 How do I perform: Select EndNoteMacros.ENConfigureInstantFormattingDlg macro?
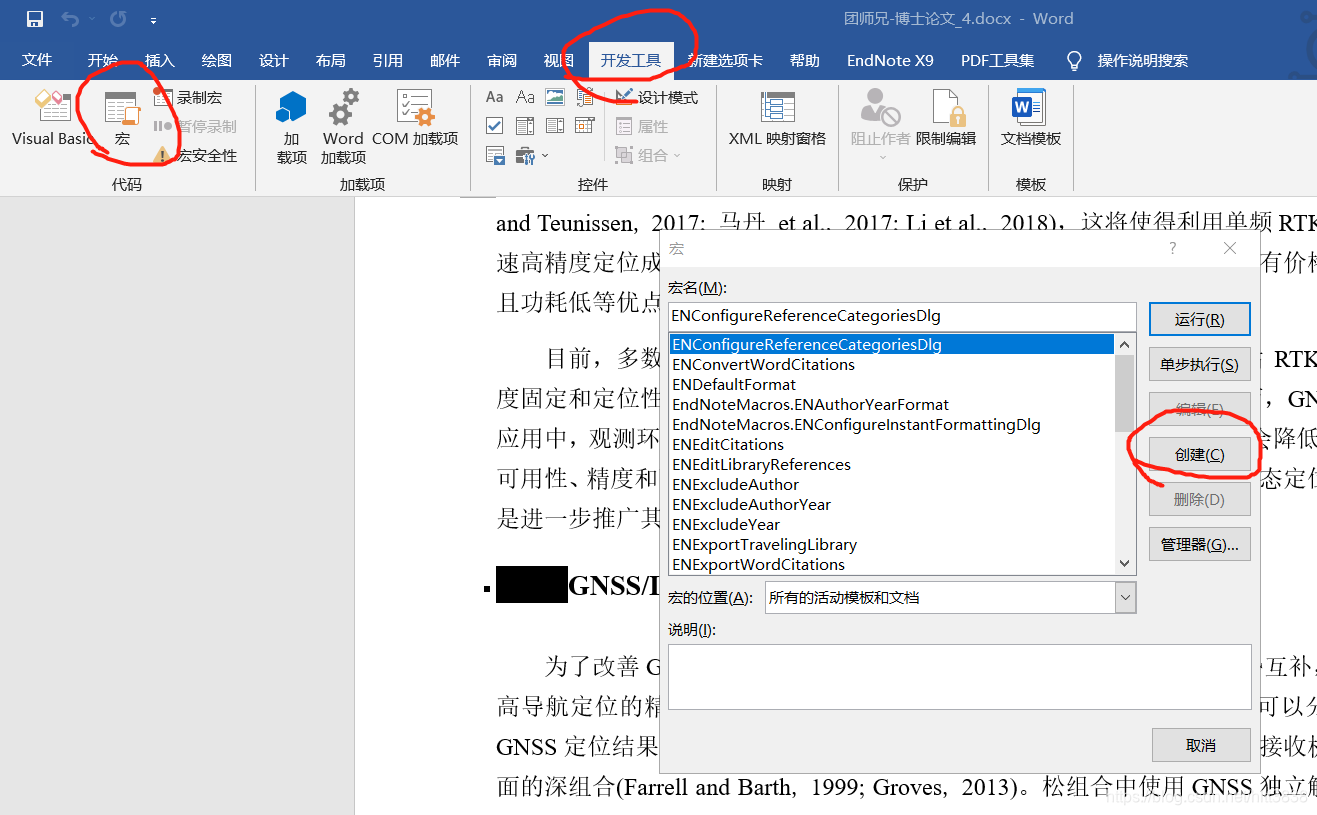(x=892, y=425)
